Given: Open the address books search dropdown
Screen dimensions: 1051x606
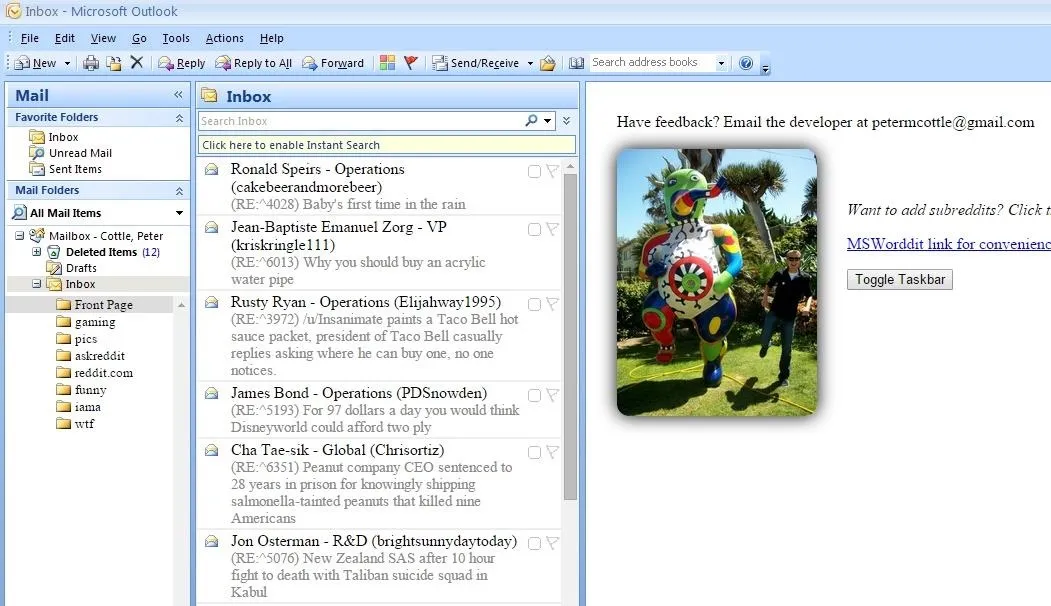Looking at the screenshot, I should (721, 64).
